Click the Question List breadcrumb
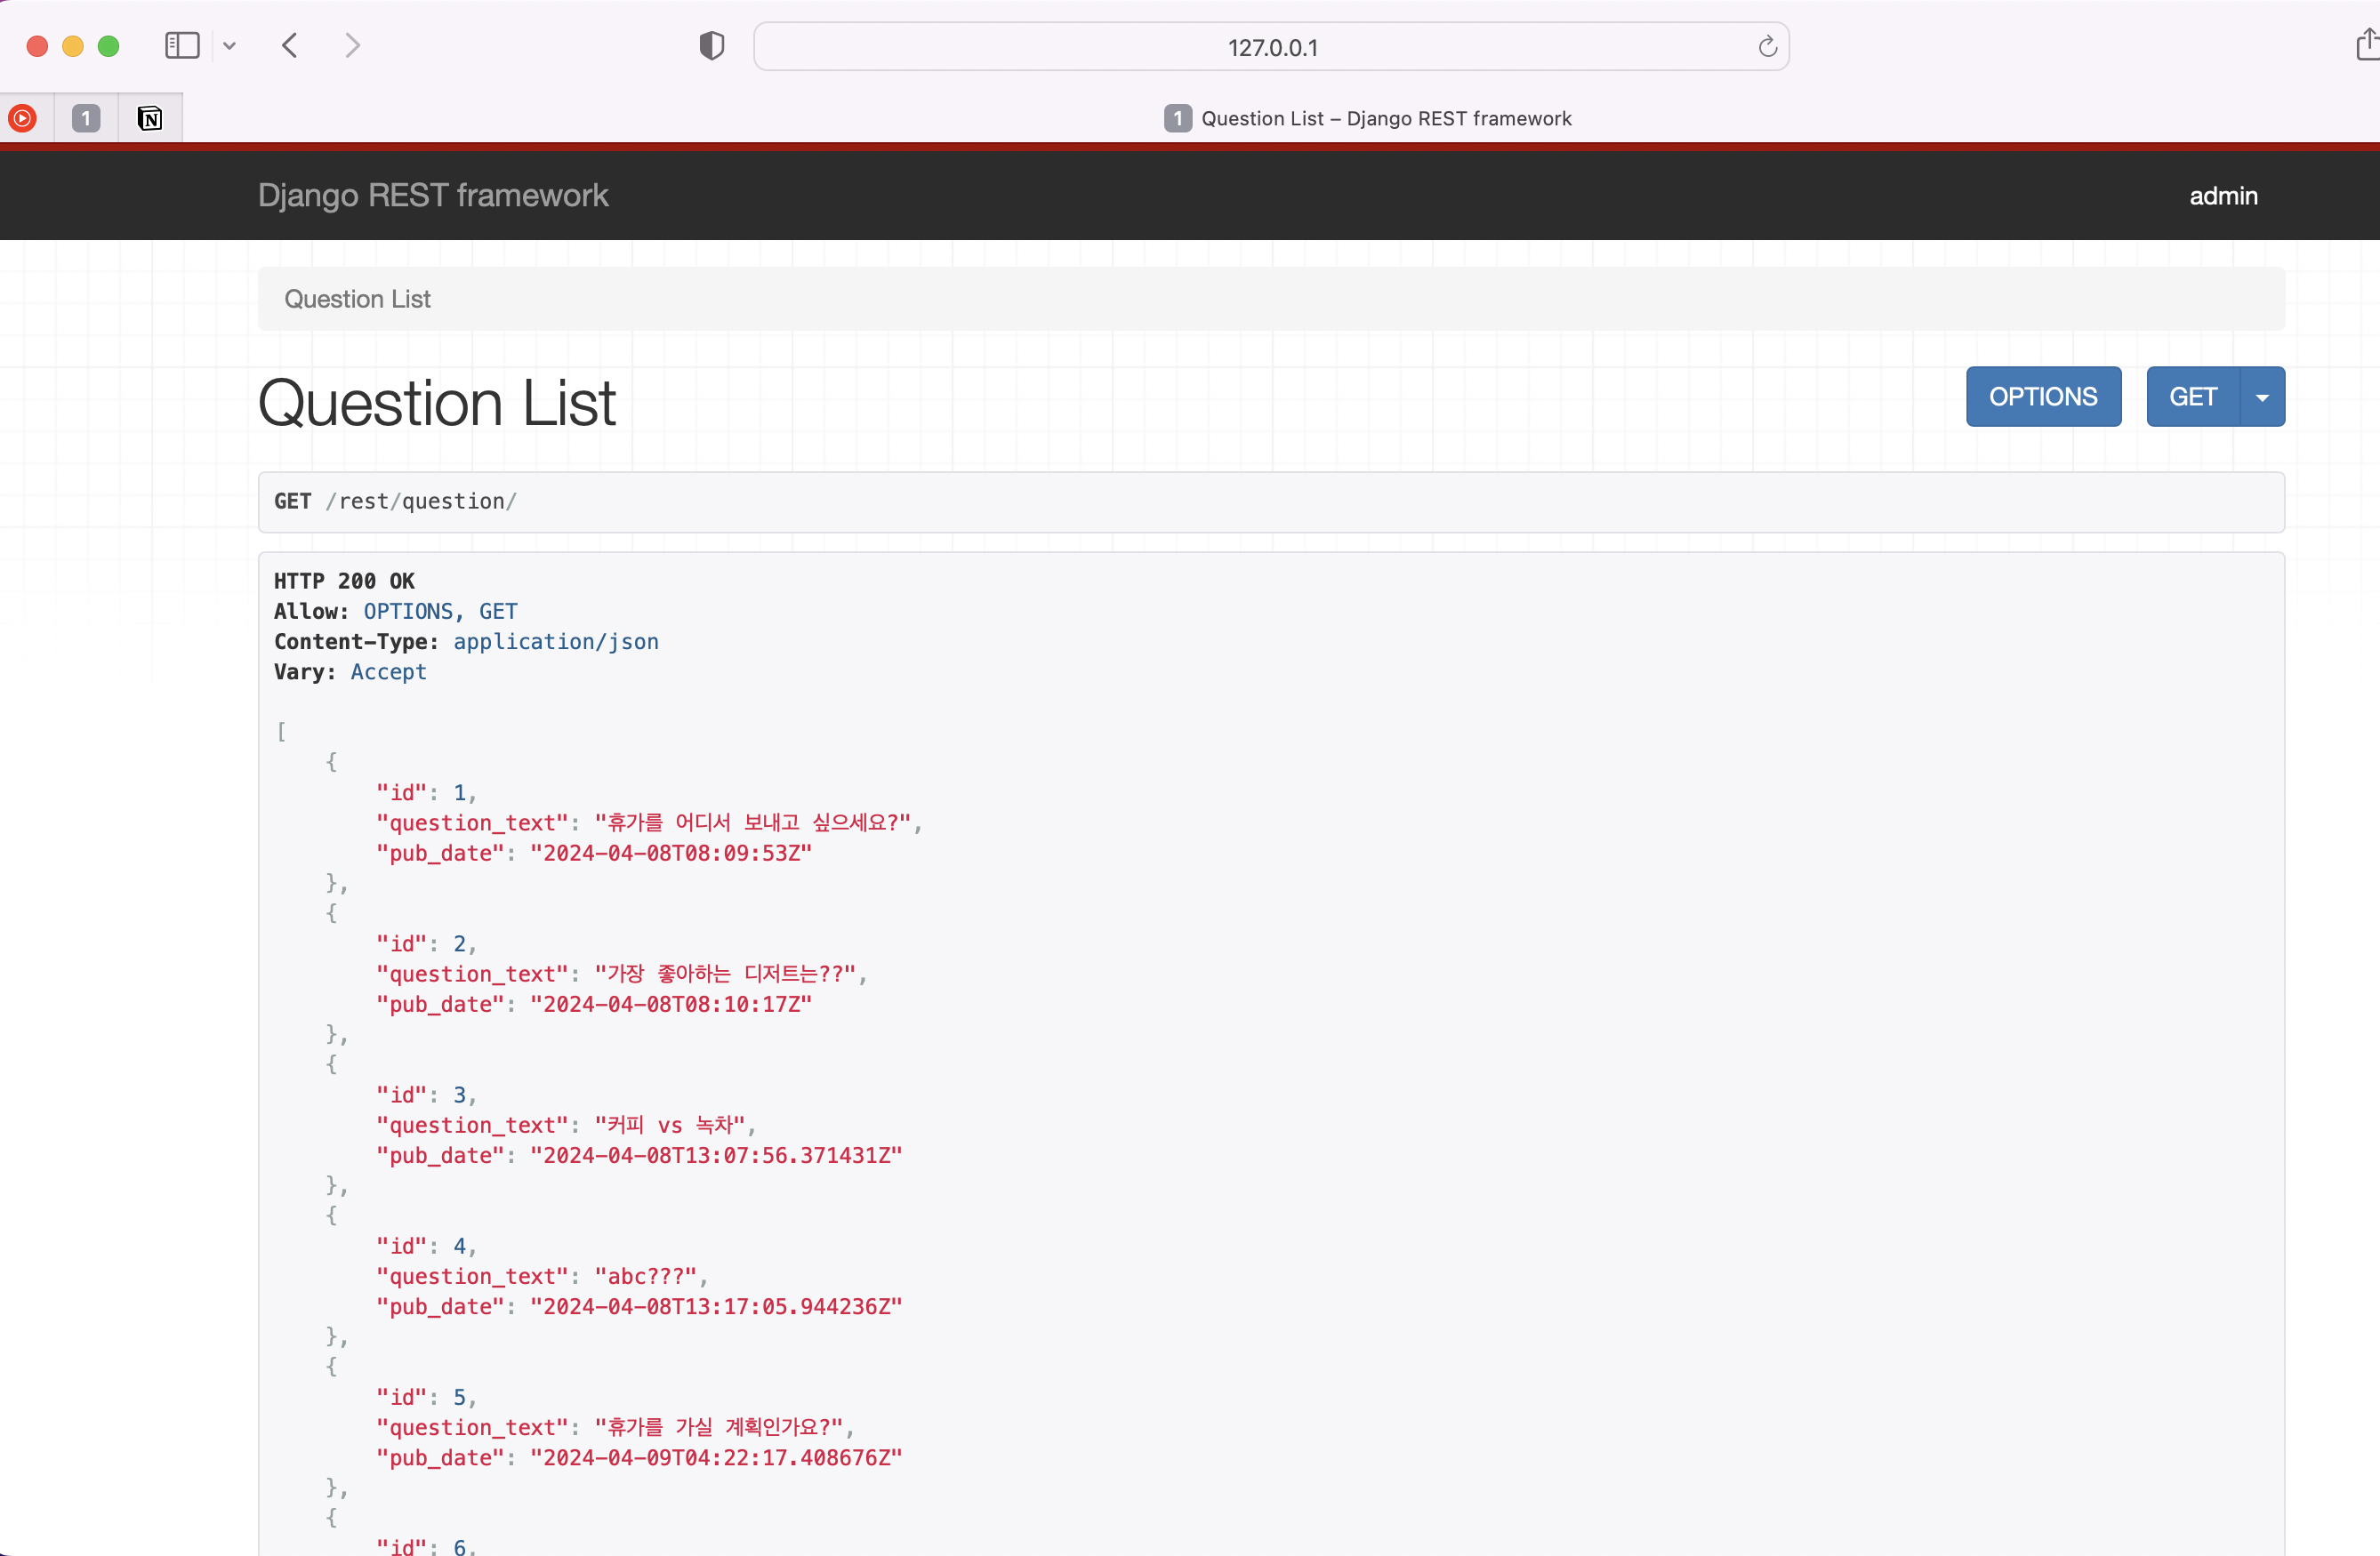The image size is (2380, 1556). 357,299
